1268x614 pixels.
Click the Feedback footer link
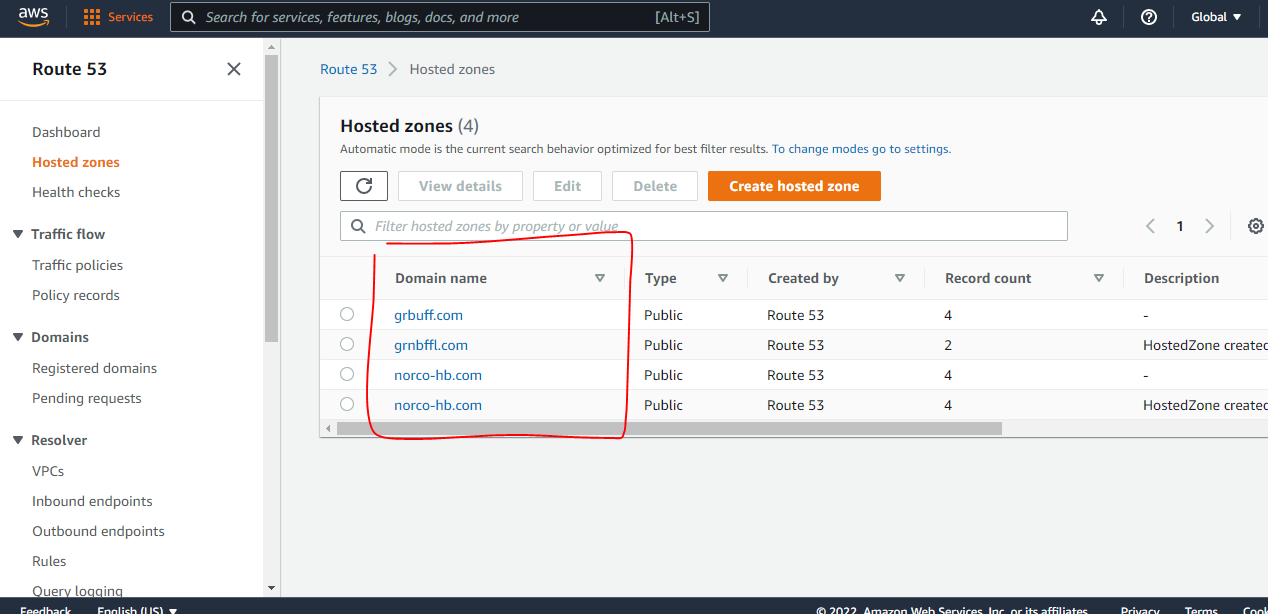pyautogui.click(x=45, y=608)
